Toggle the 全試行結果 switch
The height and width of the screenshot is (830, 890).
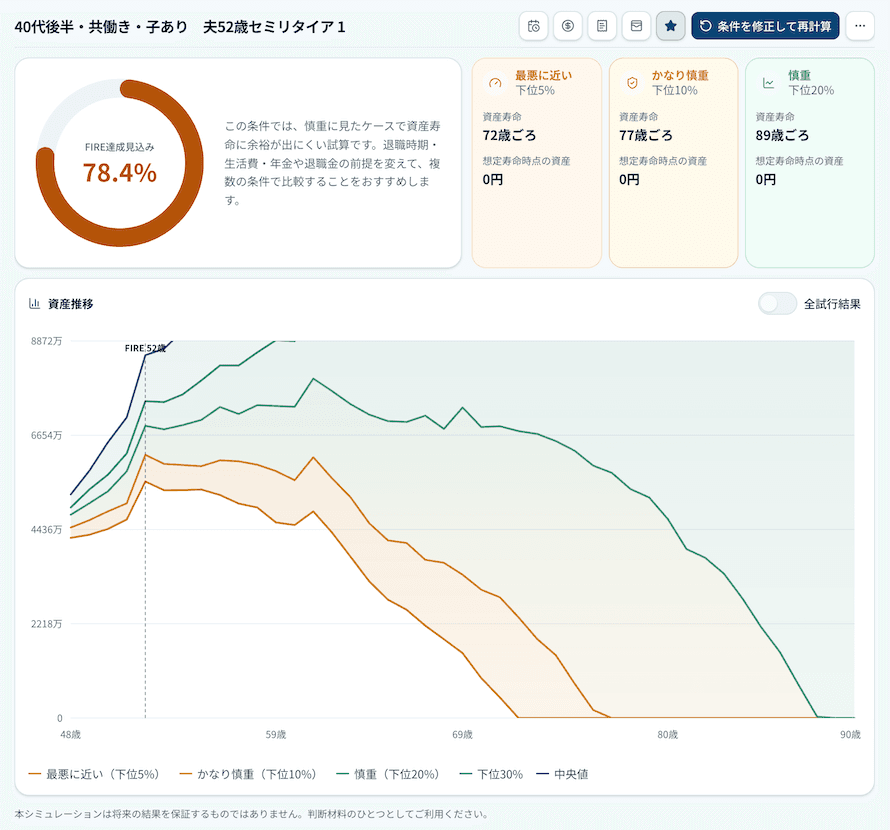click(x=777, y=304)
